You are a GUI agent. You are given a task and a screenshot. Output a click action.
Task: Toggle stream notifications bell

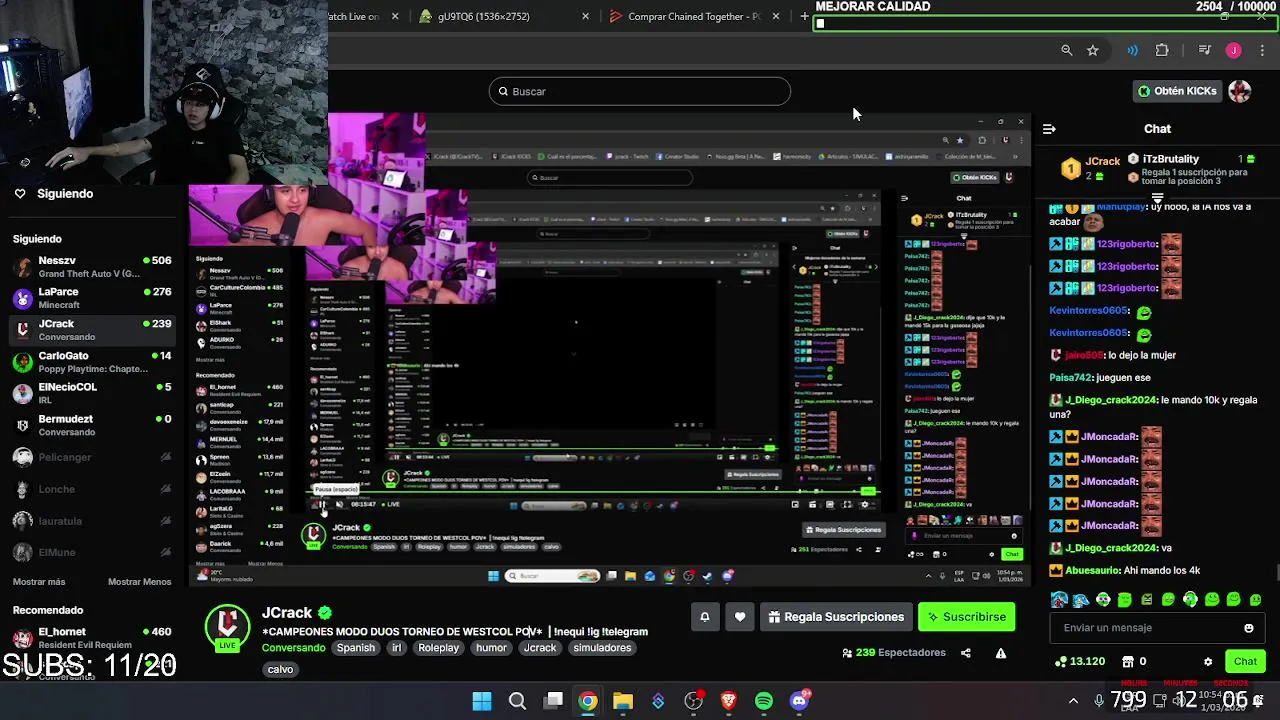coord(704,617)
